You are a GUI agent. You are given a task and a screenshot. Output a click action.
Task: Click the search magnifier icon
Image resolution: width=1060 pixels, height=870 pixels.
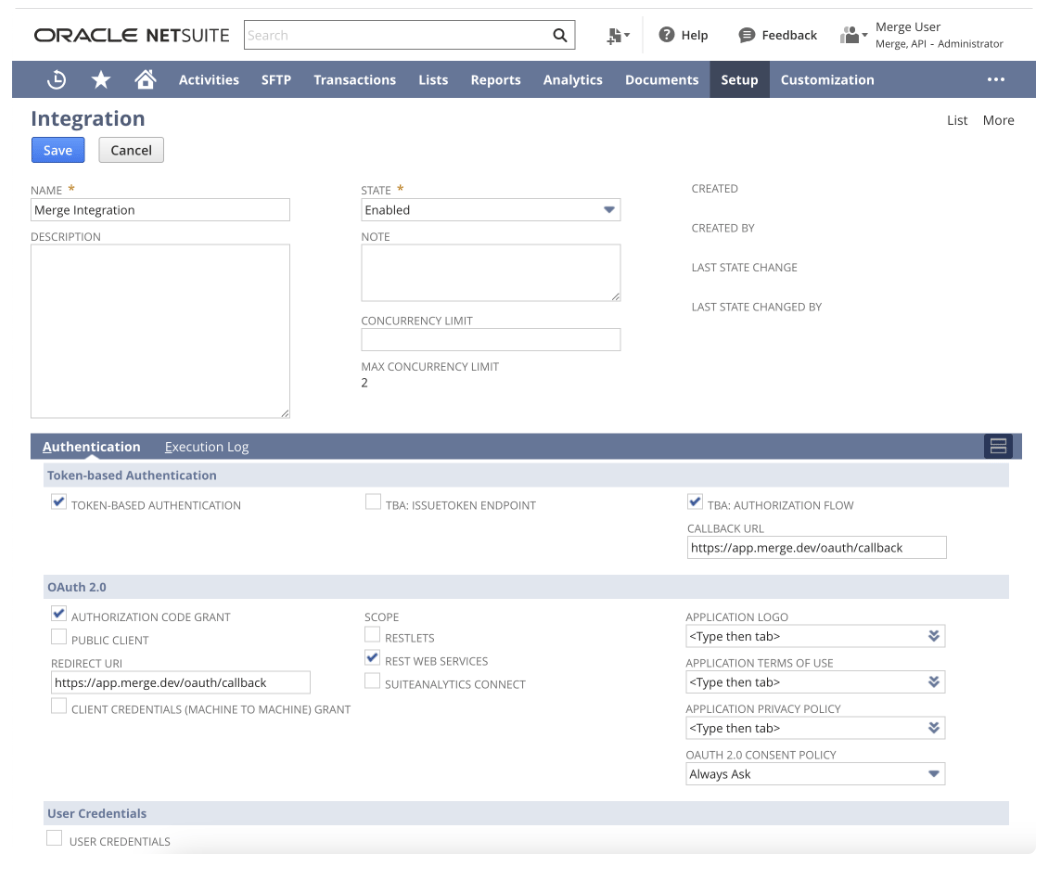[559, 35]
